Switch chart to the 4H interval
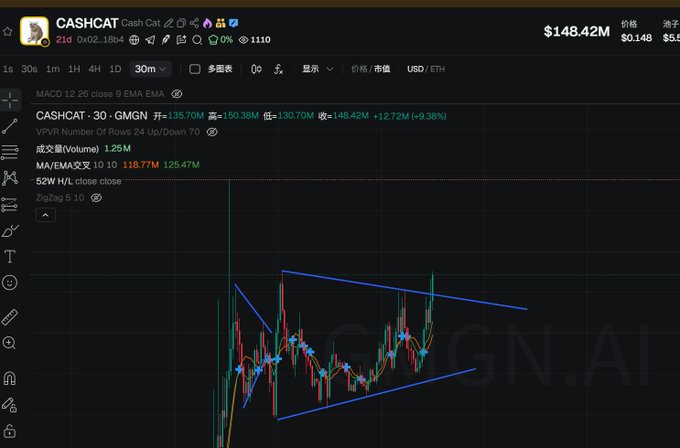The image size is (680, 448). point(95,69)
